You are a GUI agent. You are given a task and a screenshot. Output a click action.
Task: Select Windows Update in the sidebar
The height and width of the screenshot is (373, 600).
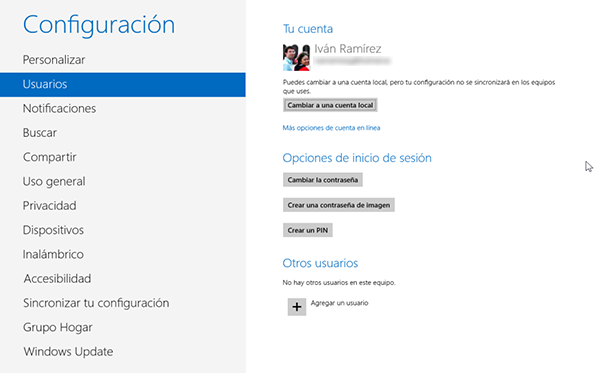68,352
